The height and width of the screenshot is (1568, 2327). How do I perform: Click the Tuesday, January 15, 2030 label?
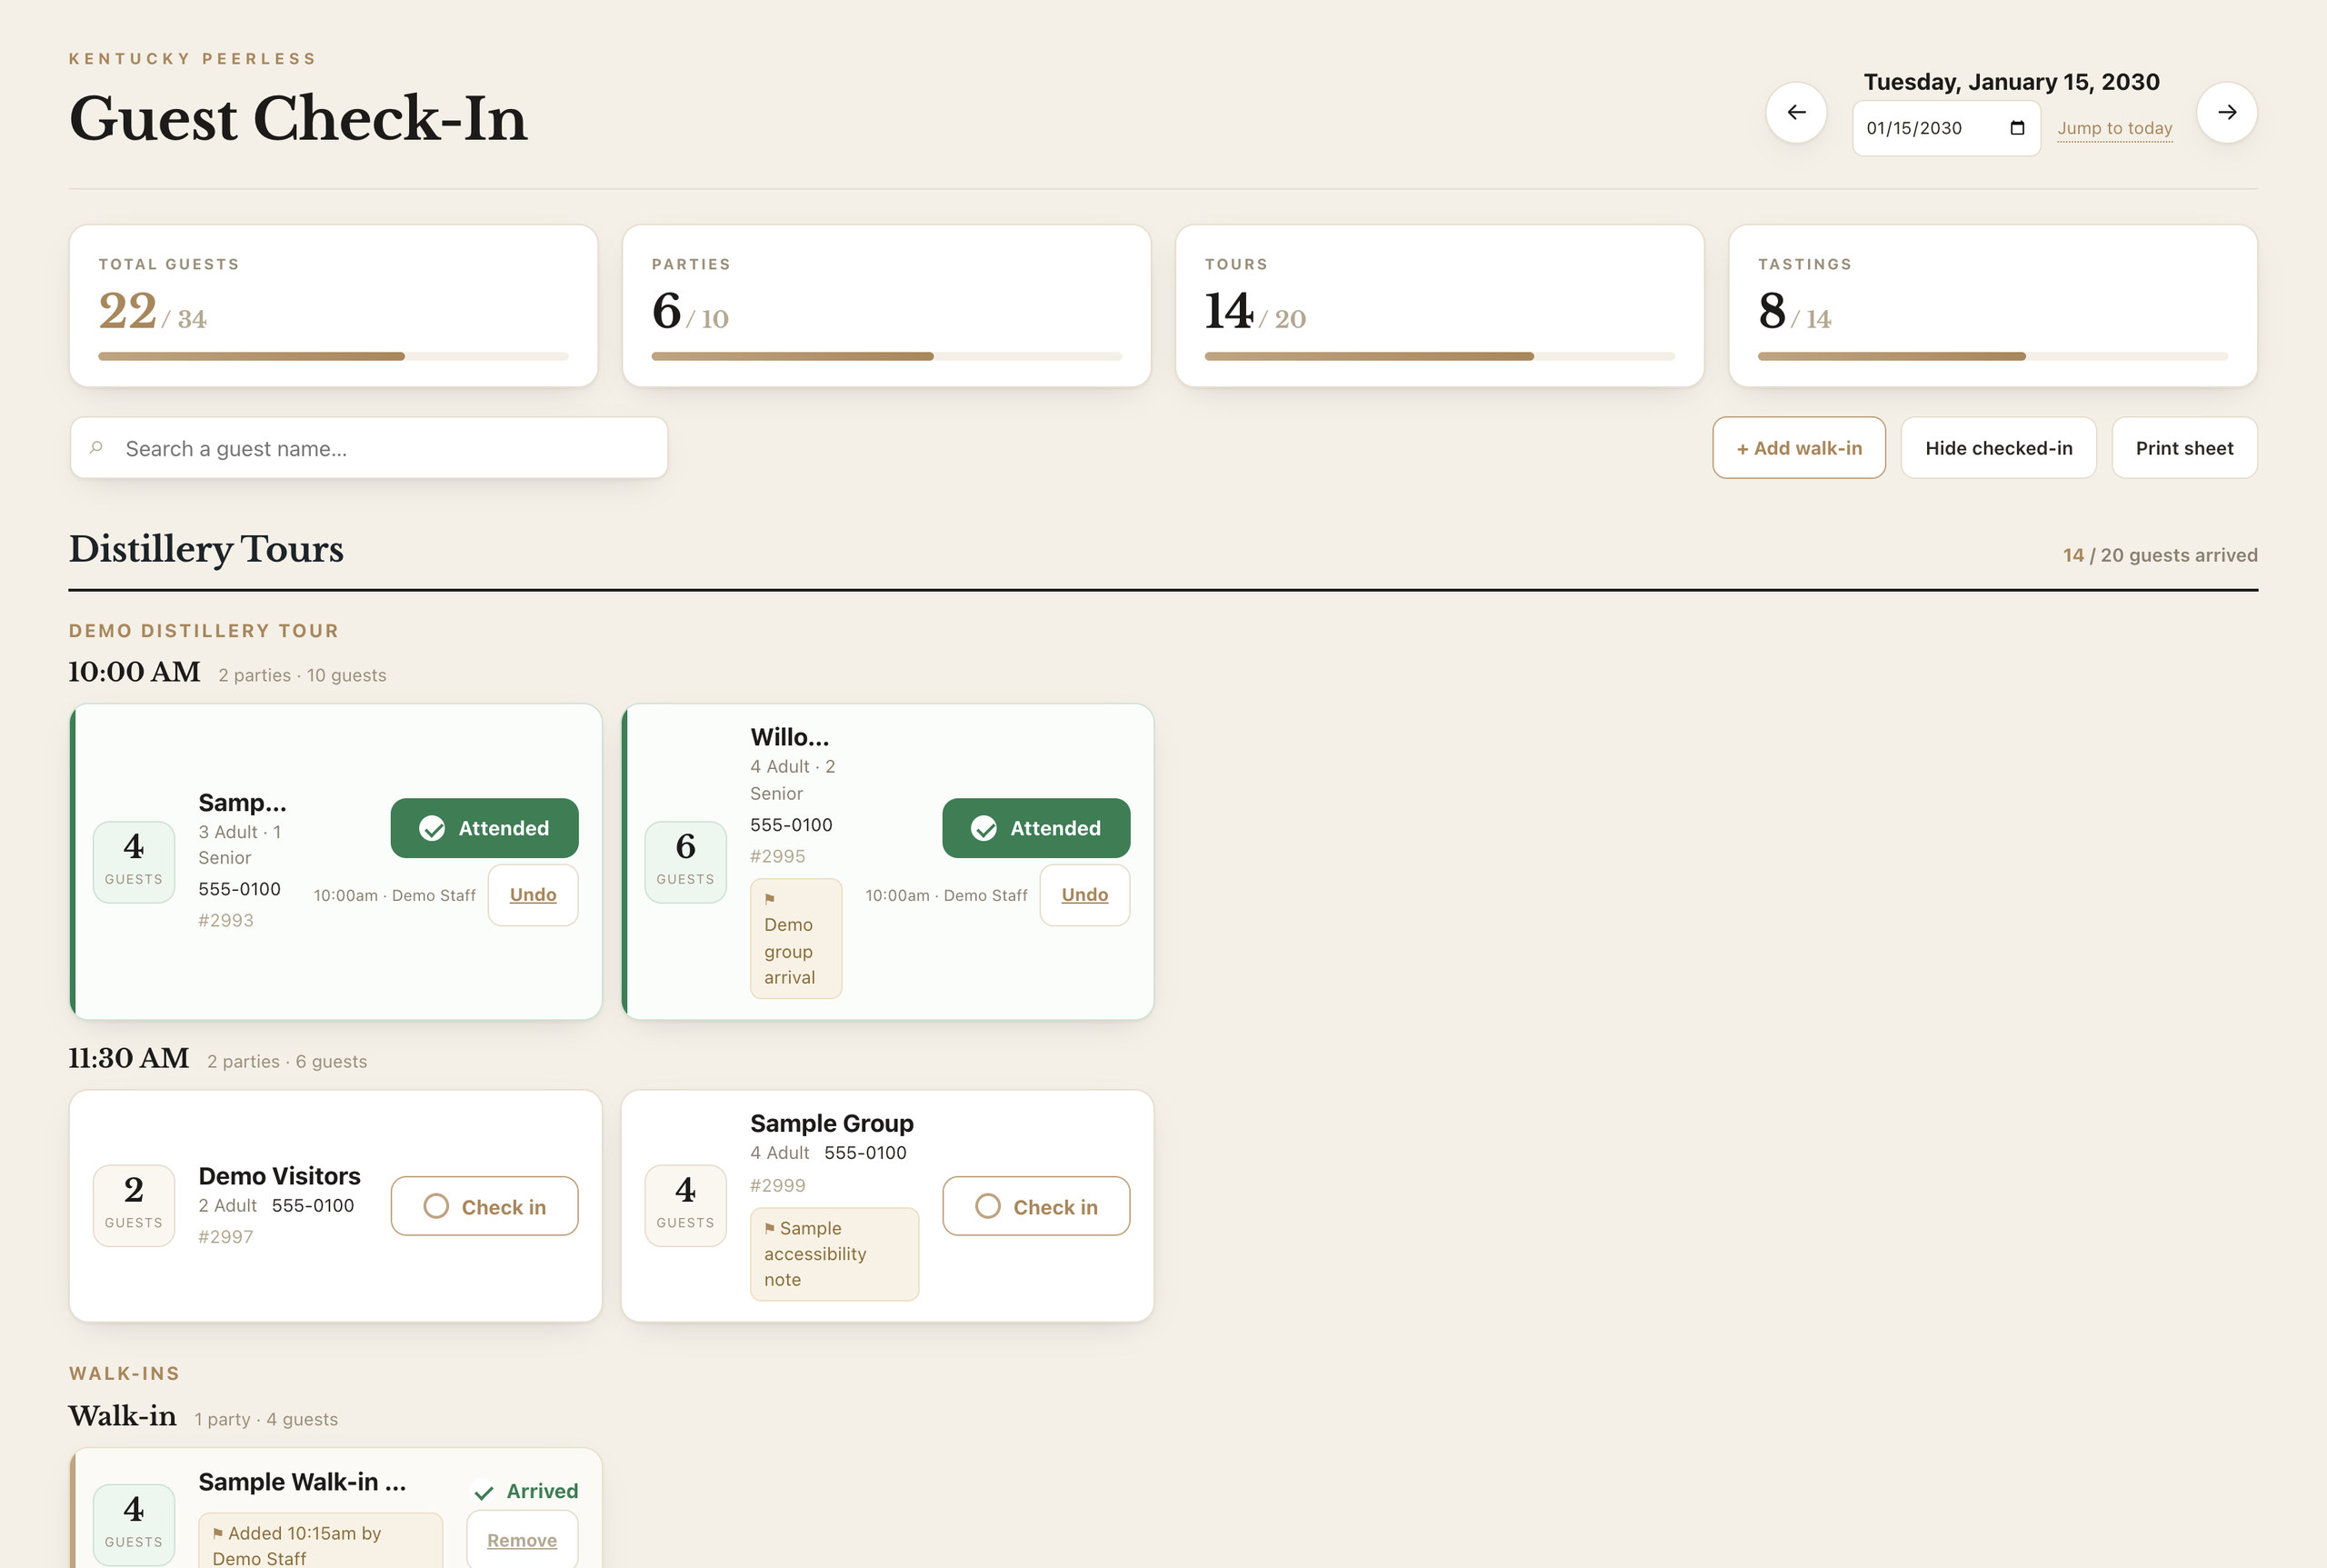click(x=2011, y=82)
